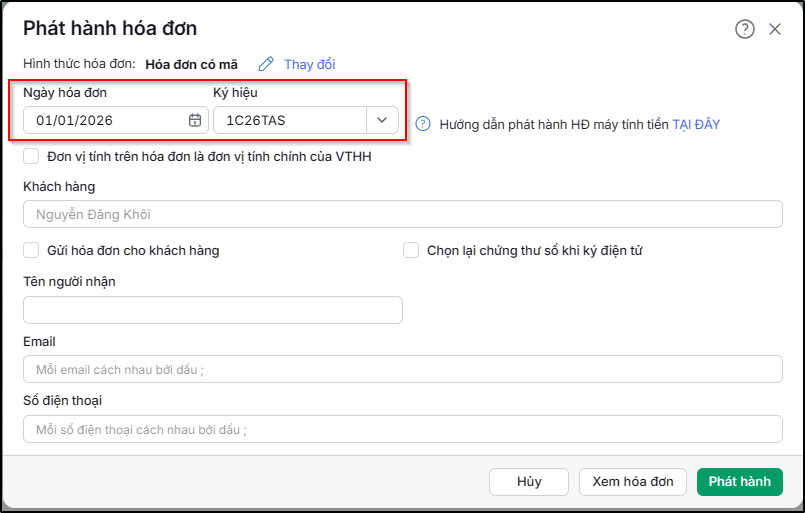805x513 pixels.
Task: Tick Đơn vị tính trên hóa đơn checkbox
Action: (31, 156)
